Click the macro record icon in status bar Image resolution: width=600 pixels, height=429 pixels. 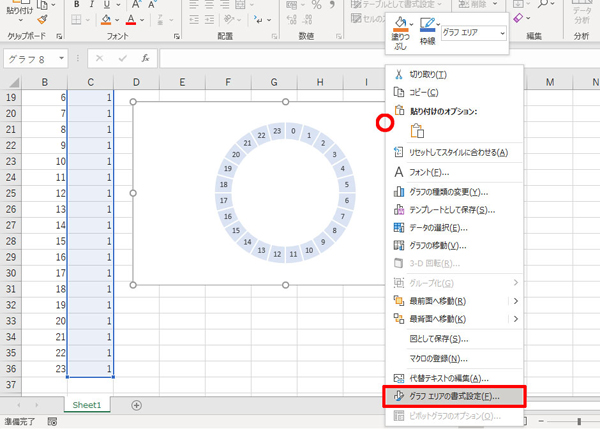pos(52,422)
